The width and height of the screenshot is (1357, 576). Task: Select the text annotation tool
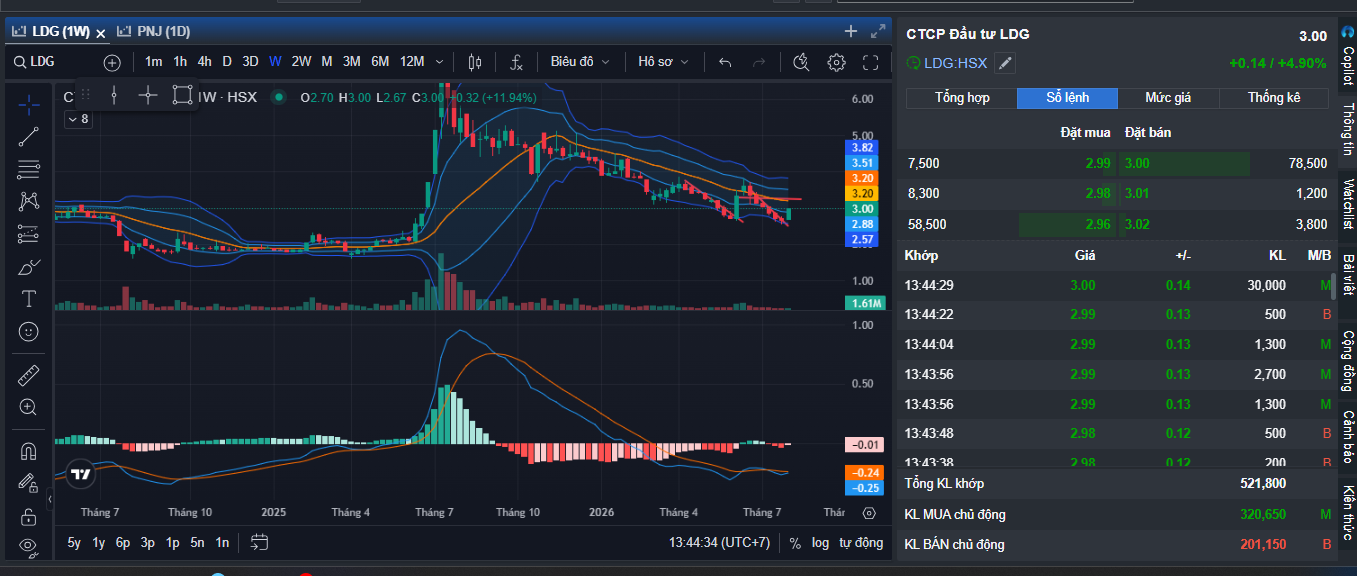pos(29,298)
